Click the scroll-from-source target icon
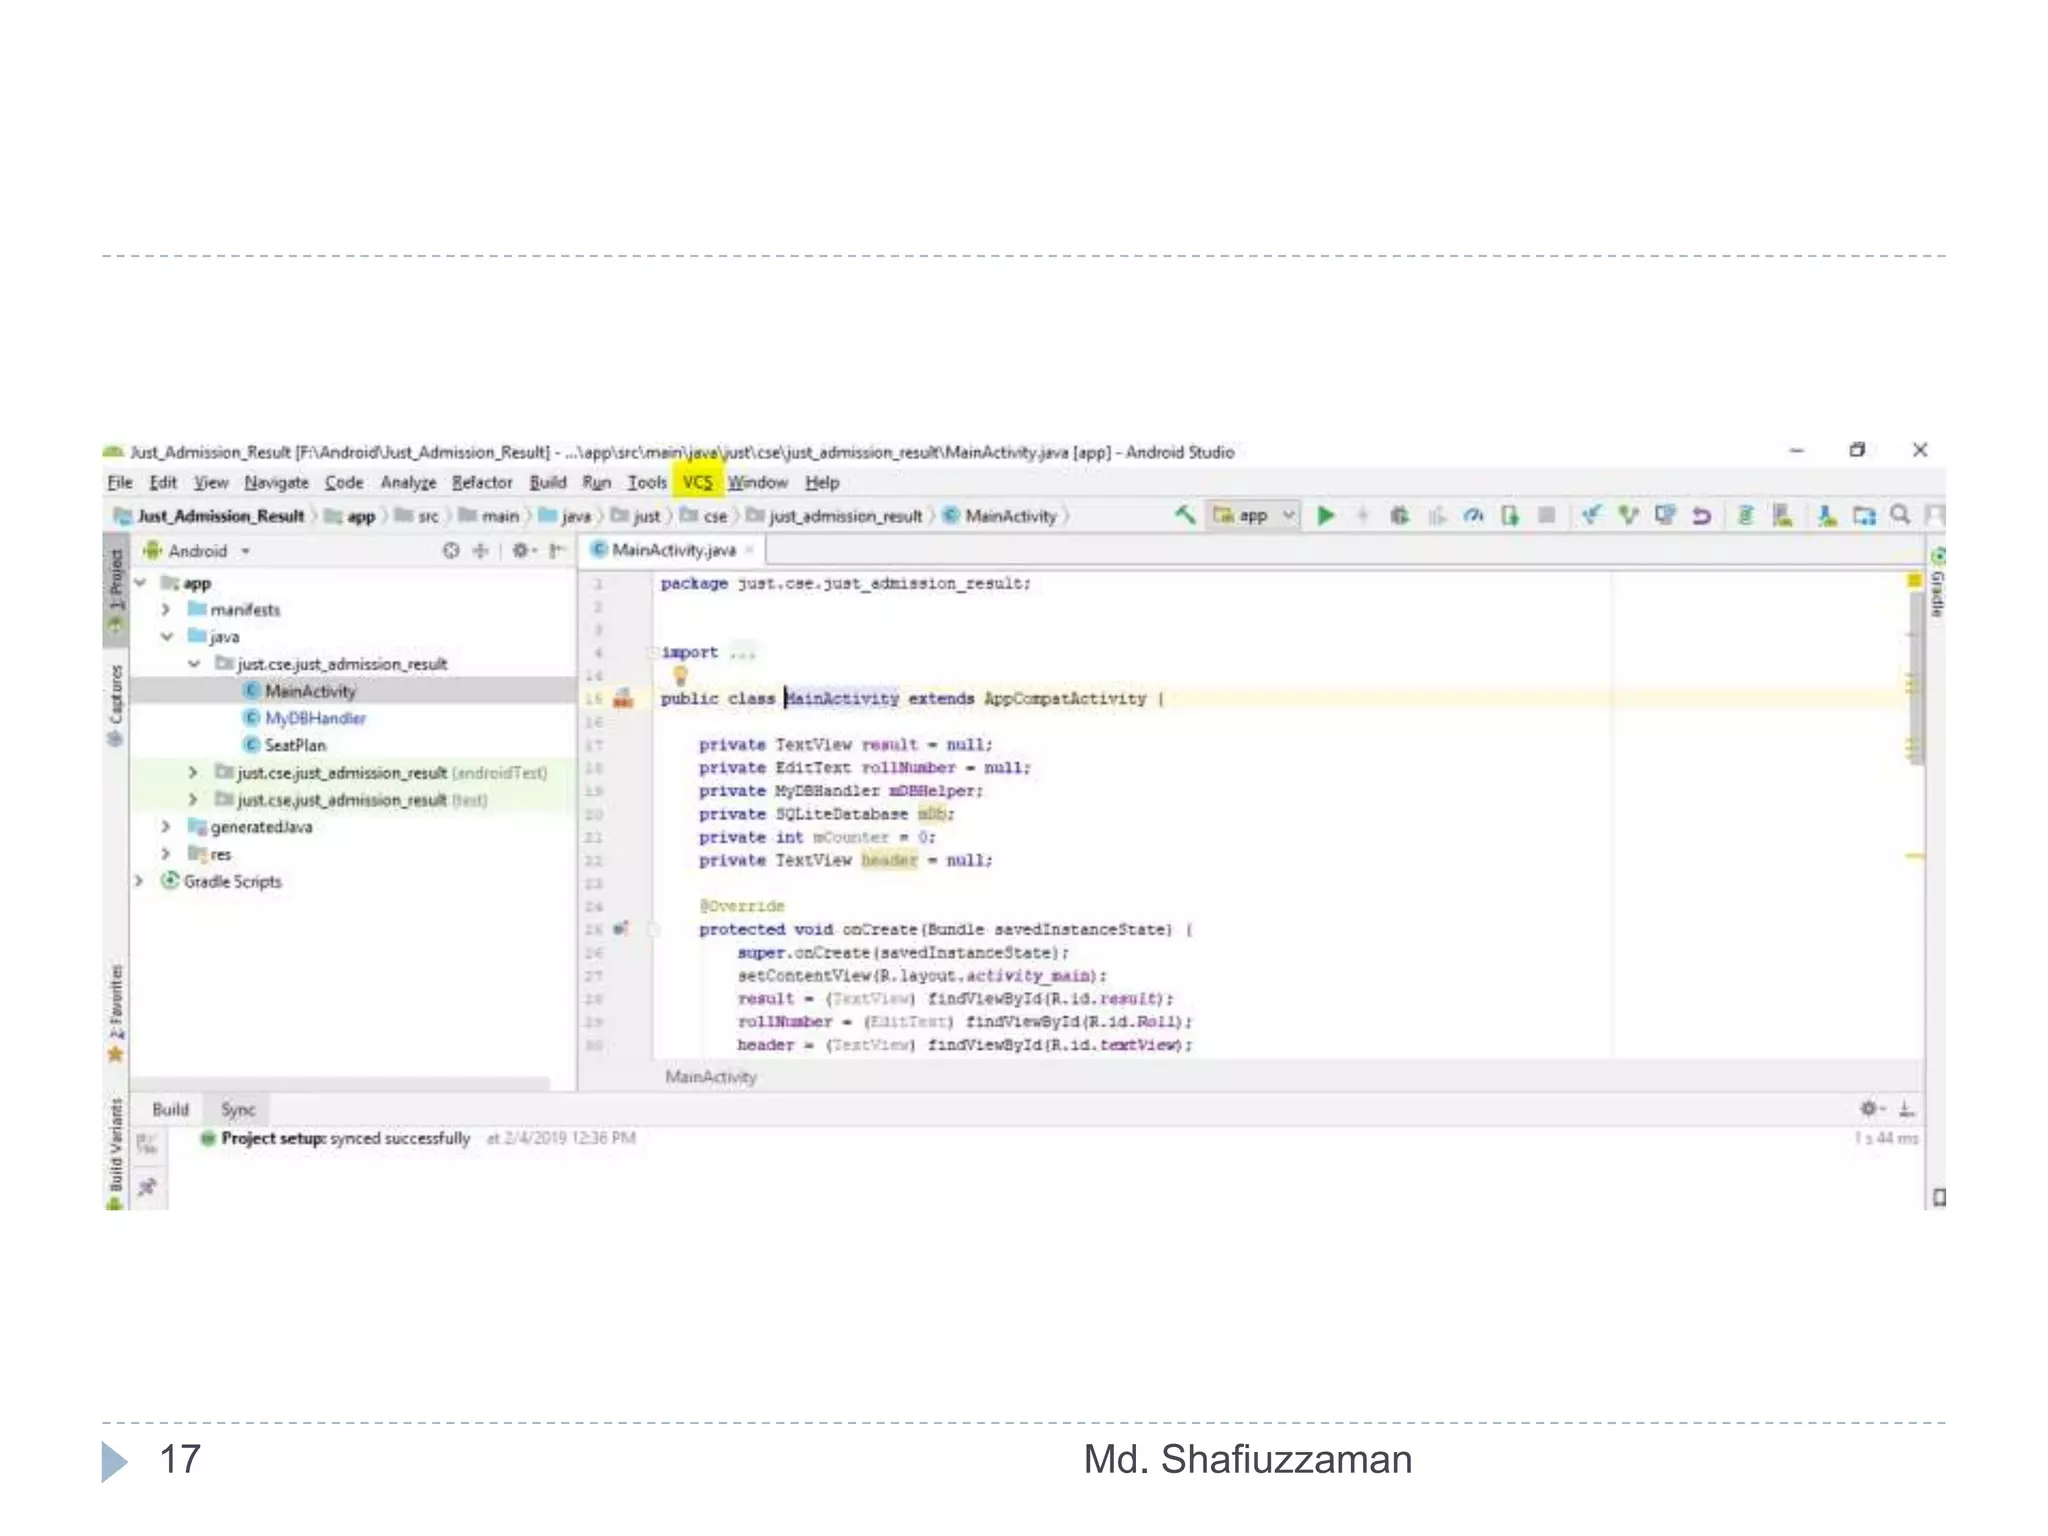2048x1536 pixels. coord(451,550)
